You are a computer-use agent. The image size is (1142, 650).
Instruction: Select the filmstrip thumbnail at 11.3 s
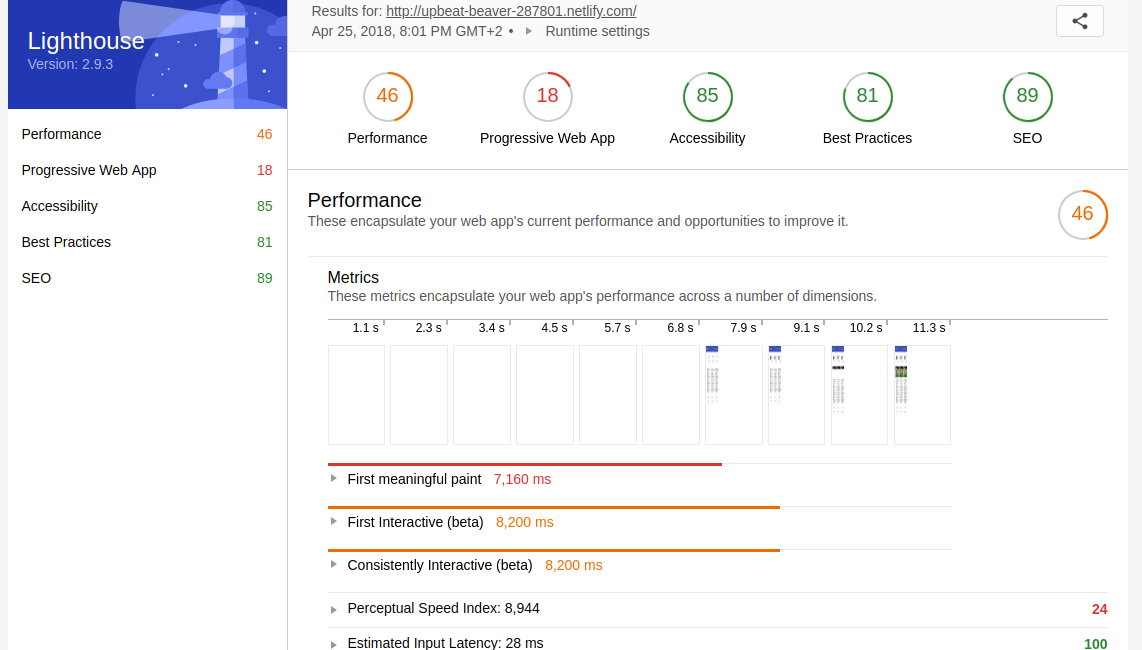click(923, 395)
